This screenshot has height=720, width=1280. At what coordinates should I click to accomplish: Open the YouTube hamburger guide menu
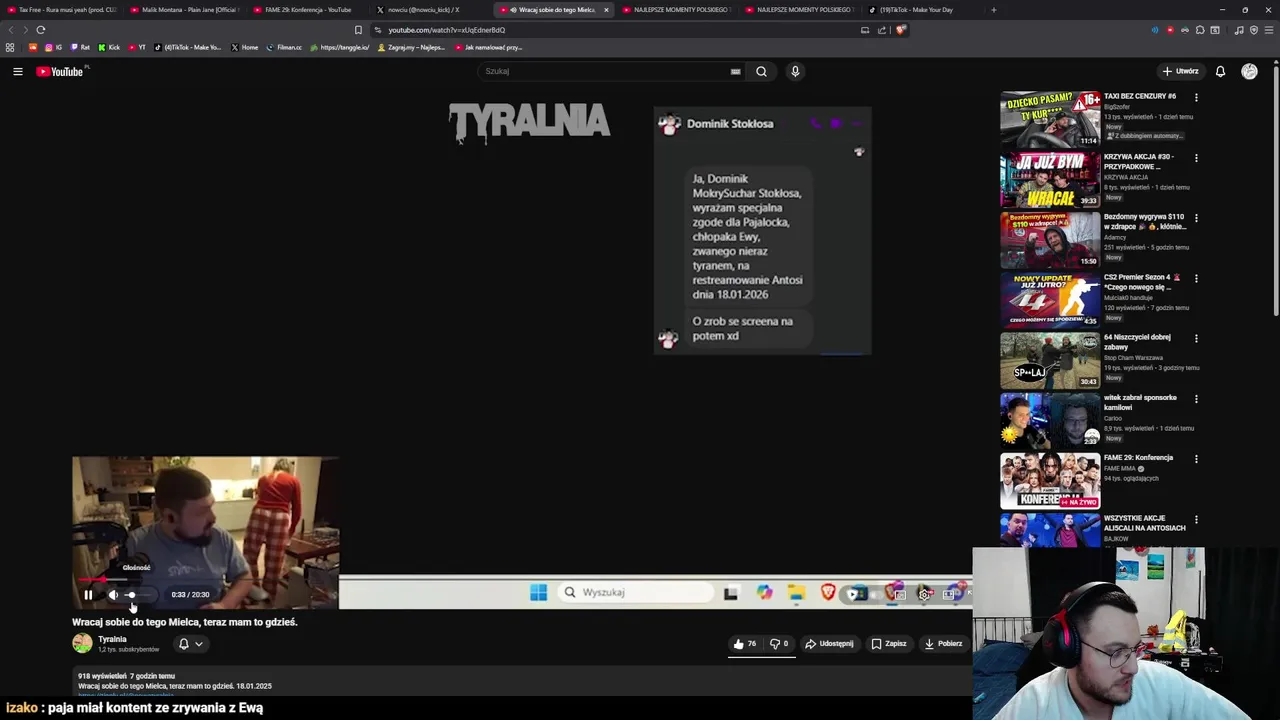[x=18, y=71]
